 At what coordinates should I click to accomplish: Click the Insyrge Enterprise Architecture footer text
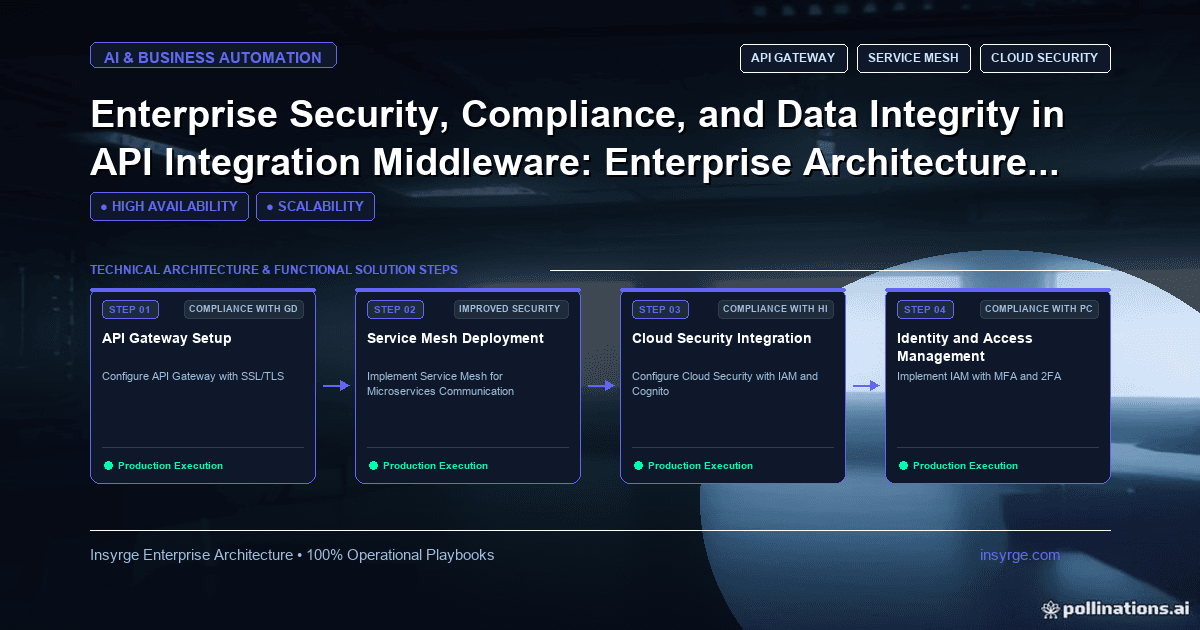coord(292,555)
